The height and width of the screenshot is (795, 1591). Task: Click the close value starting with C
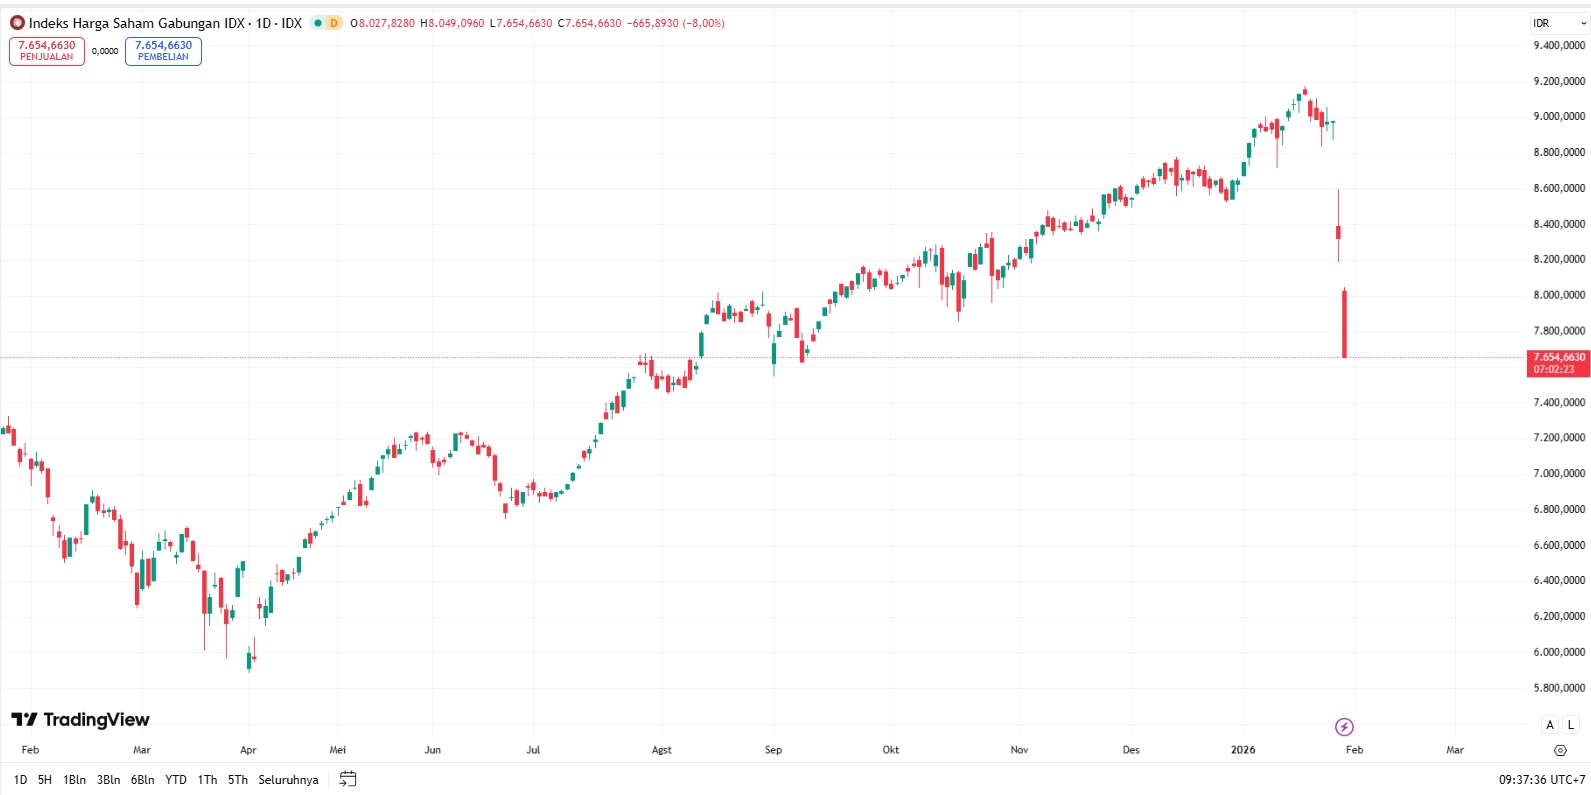pyautogui.click(x=590, y=23)
